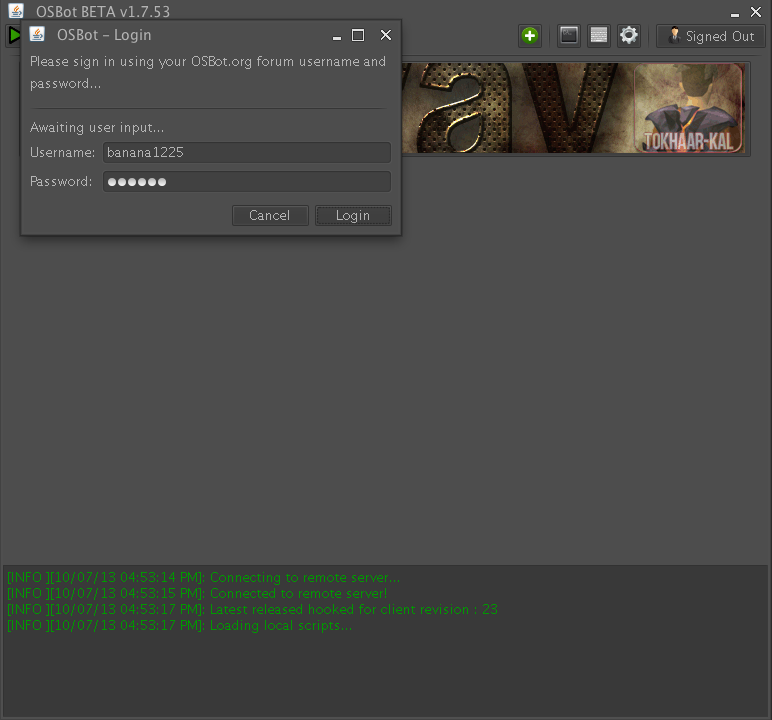The width and height of the screenshot is (772, 720).
Task: Click the 'Loading local scripts...' log line
Action: coord(180,626)
